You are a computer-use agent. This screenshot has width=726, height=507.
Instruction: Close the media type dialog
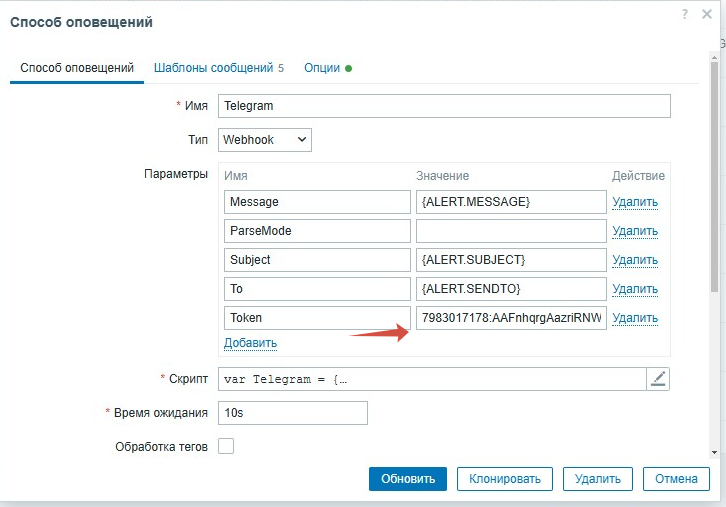707,14
